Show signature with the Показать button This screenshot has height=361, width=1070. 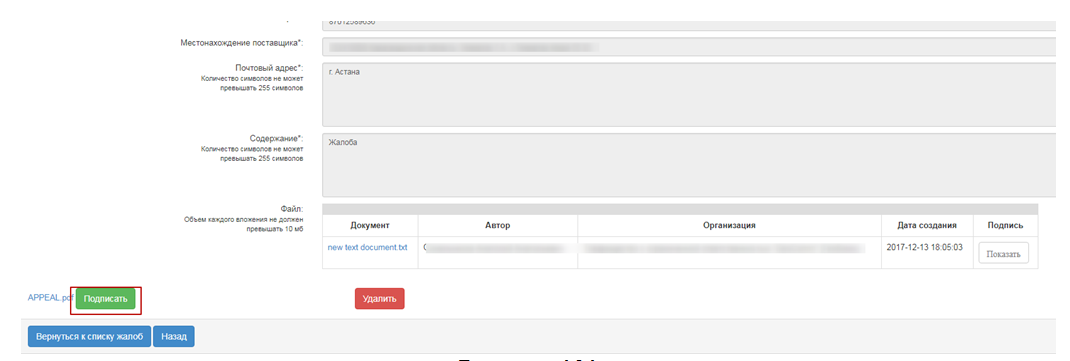point(1003,253)
